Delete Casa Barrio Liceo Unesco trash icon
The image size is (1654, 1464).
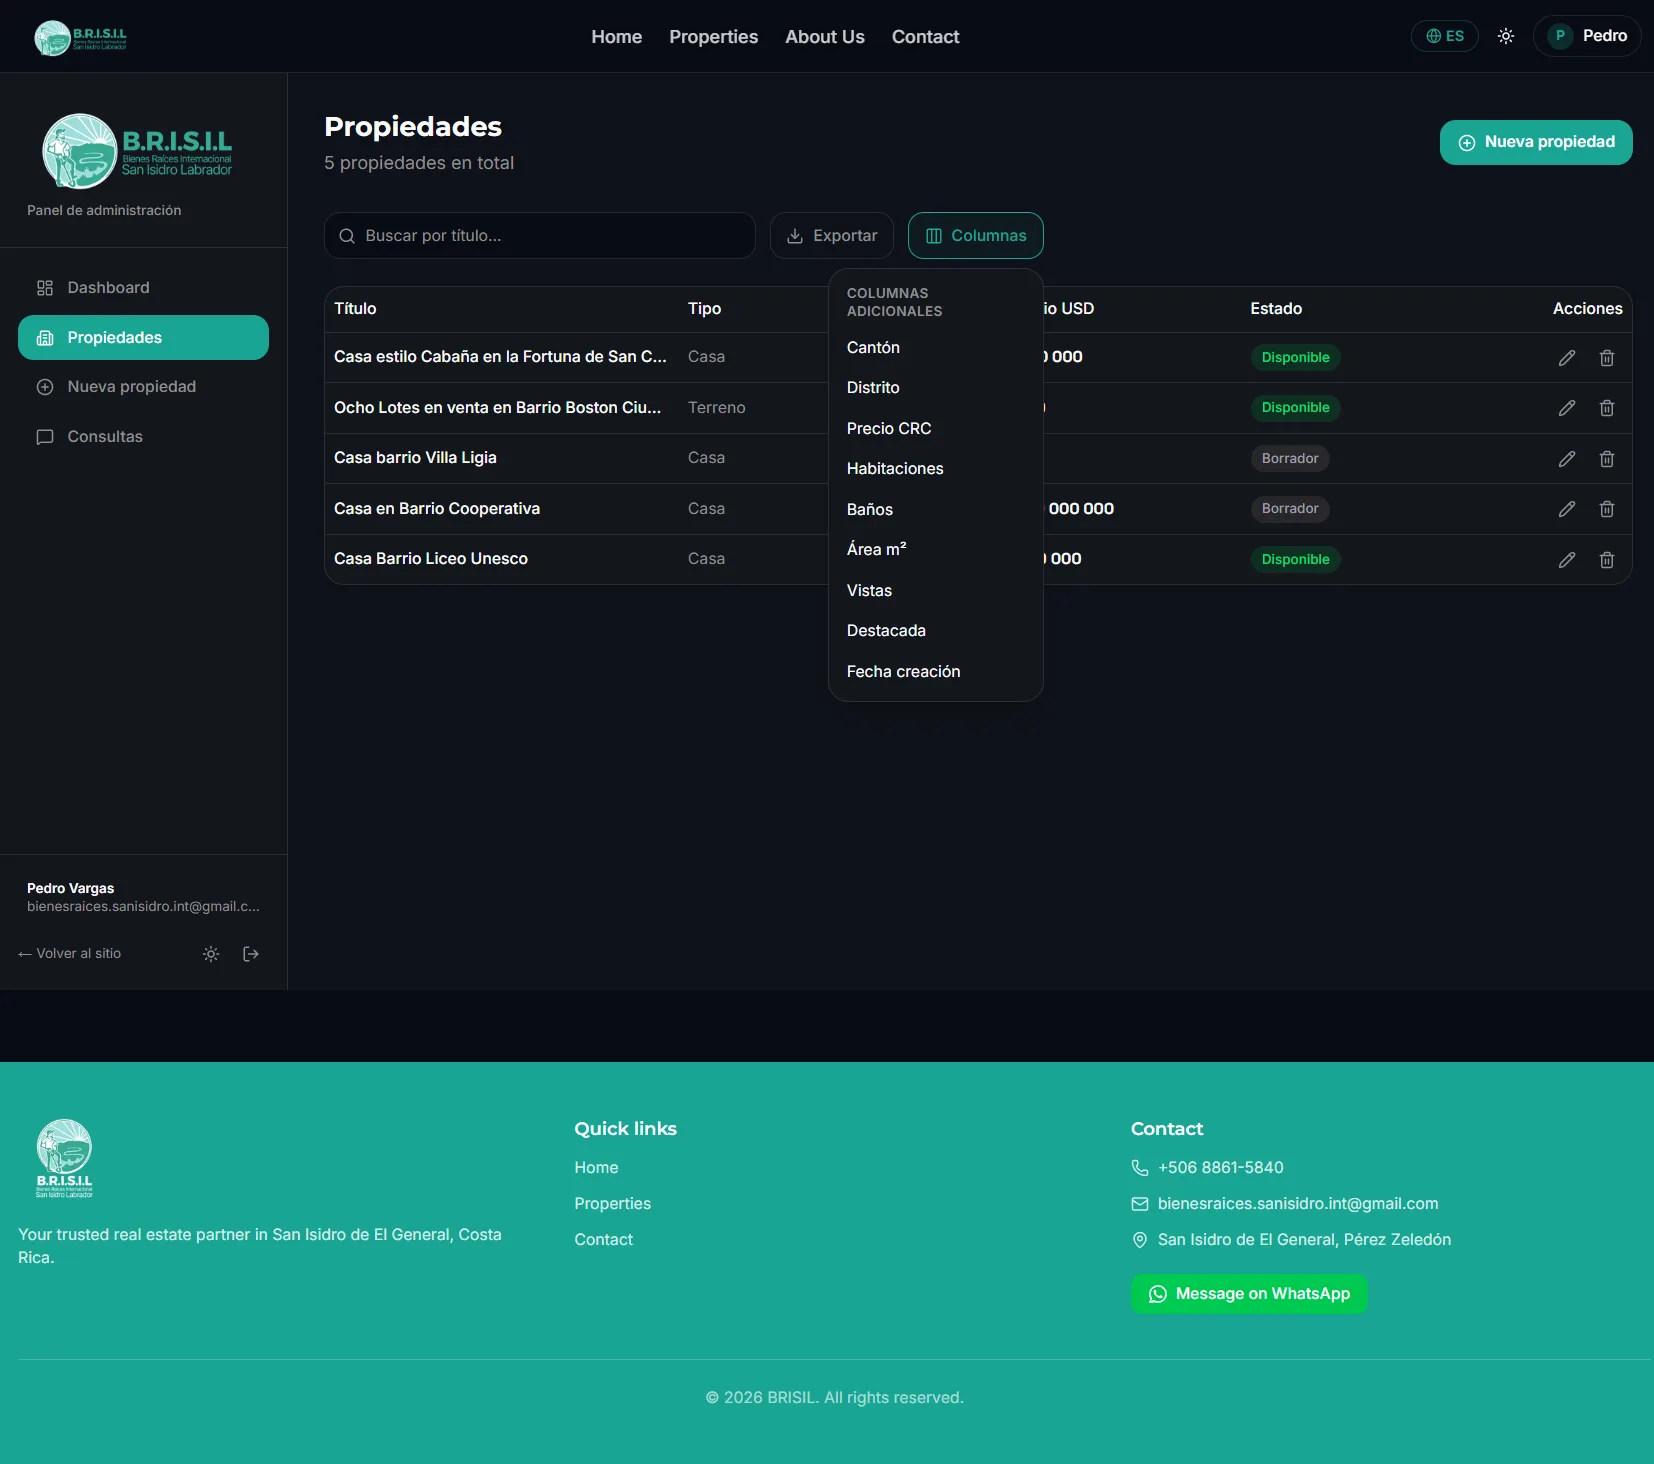1607,560
